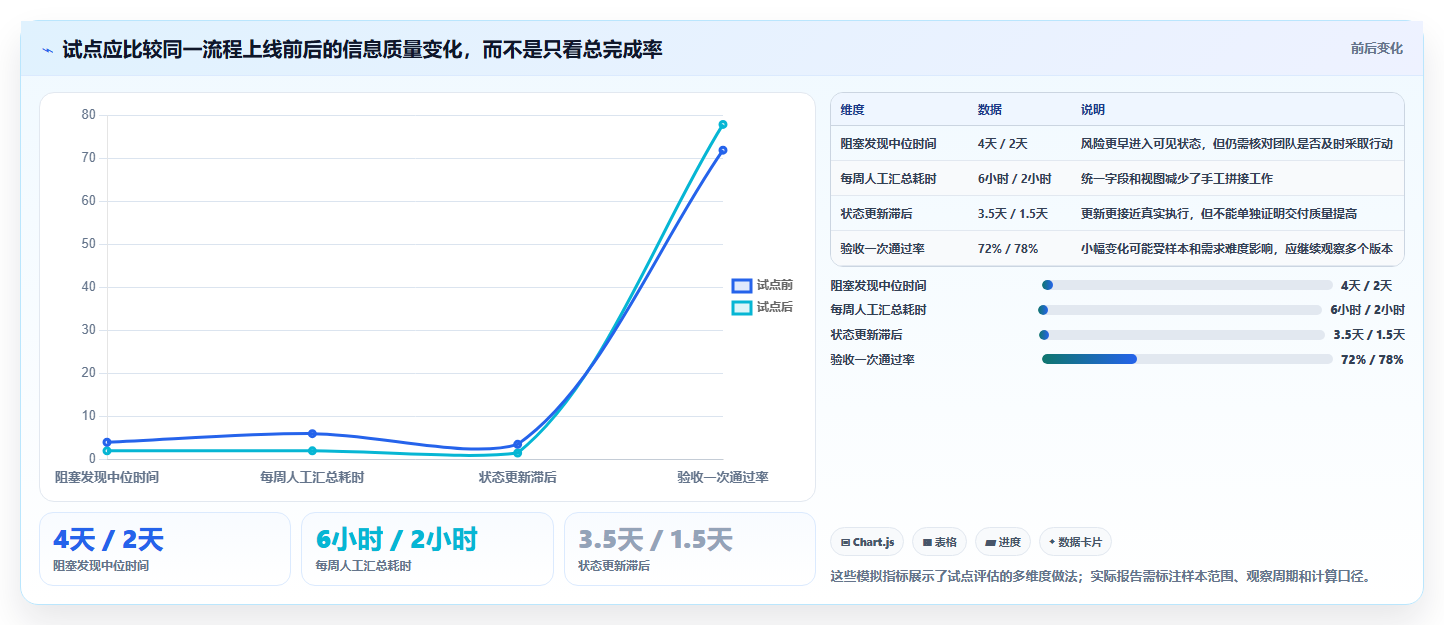Click the 前后变化 label in header
Viewport: 1444px width, 625px height.
click(1376, 48)
